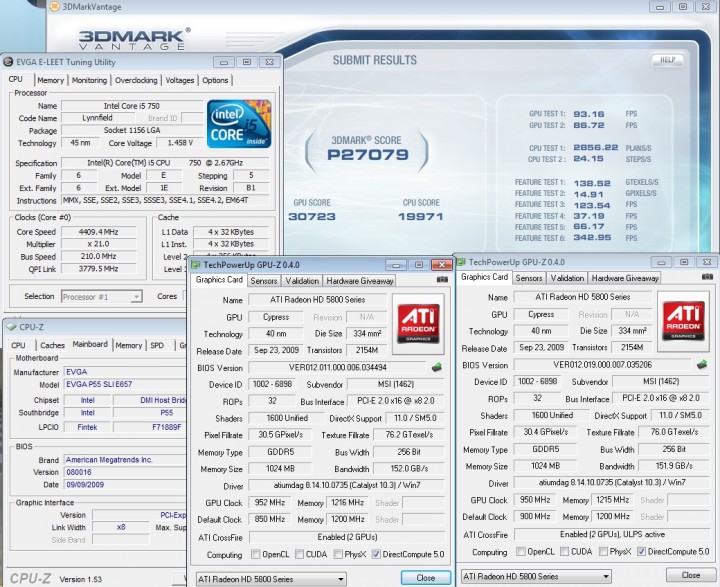
Task: Click the ATI Radeon logo in left GPU-Z
Action: coord(418,323)
